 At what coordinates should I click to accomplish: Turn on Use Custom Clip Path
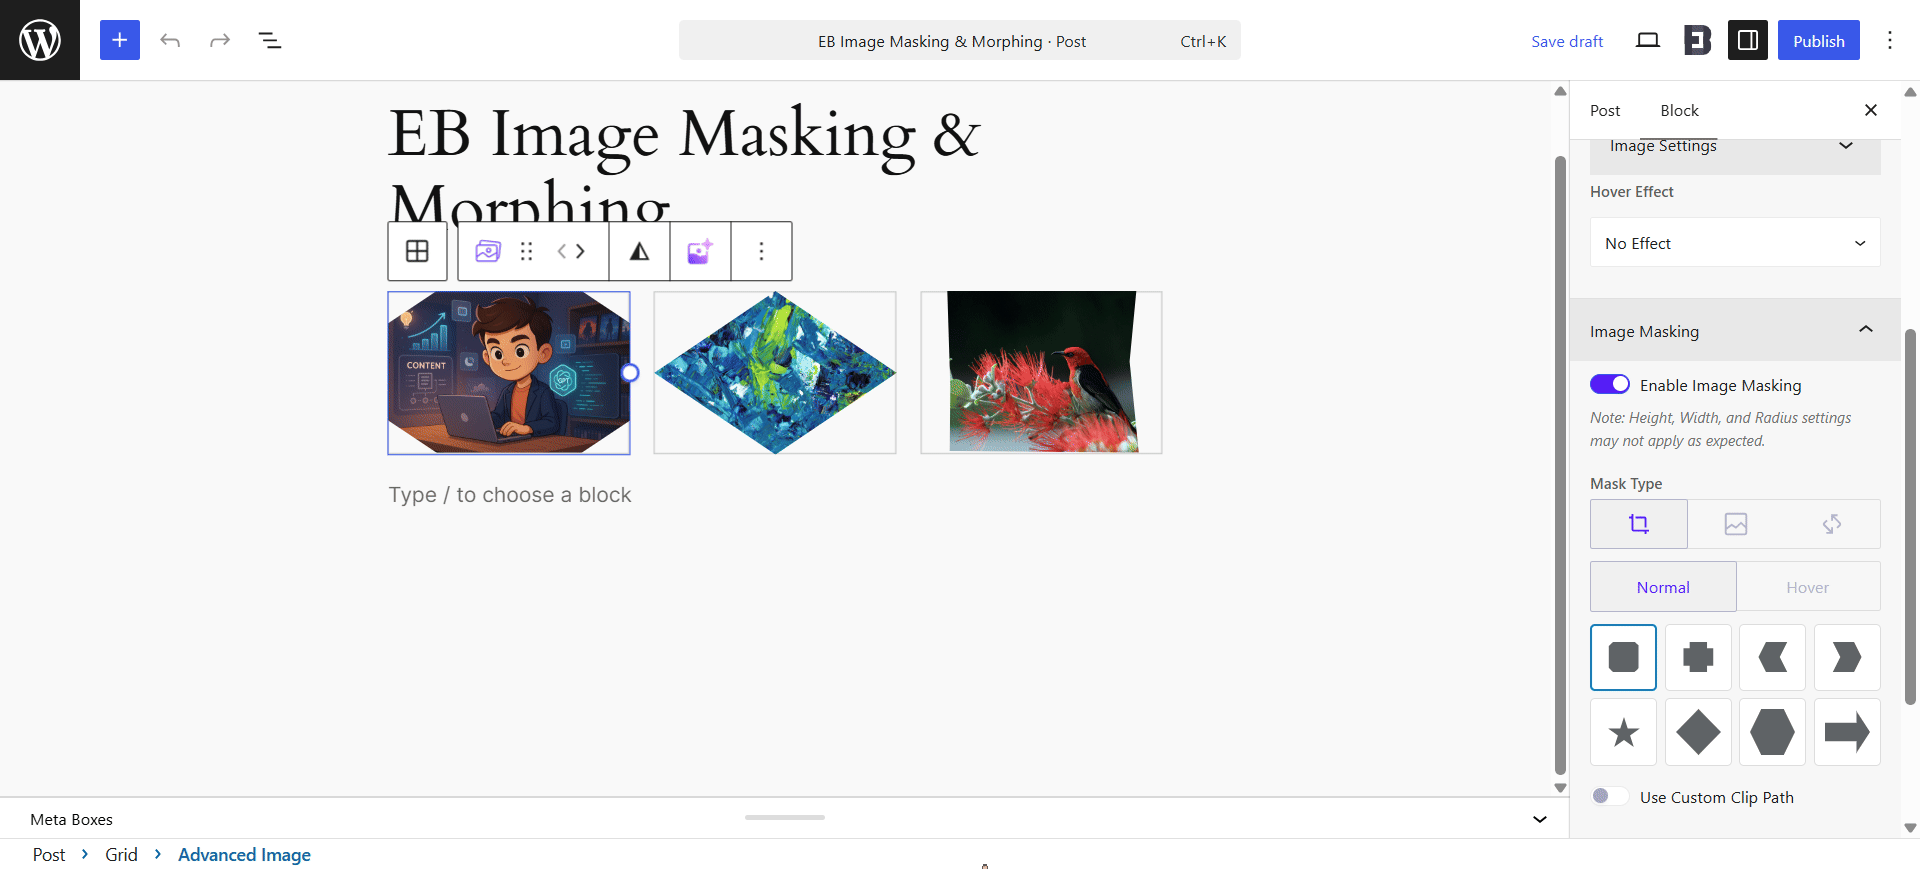[x=1610, y=796]
